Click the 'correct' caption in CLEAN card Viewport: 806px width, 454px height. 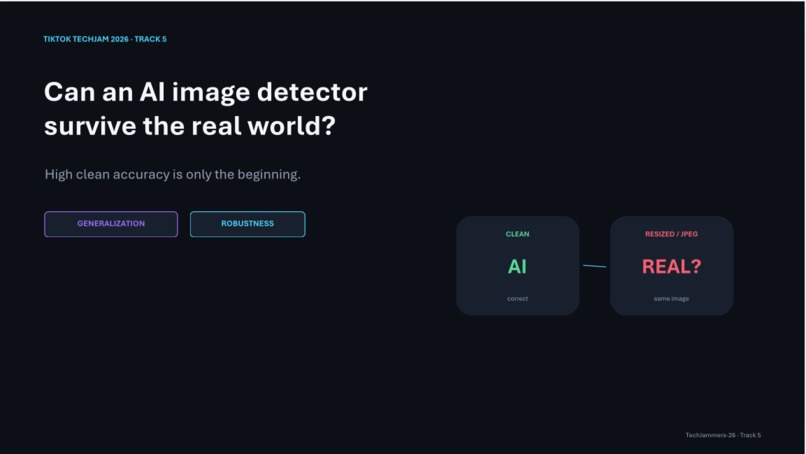coord(517,299)
